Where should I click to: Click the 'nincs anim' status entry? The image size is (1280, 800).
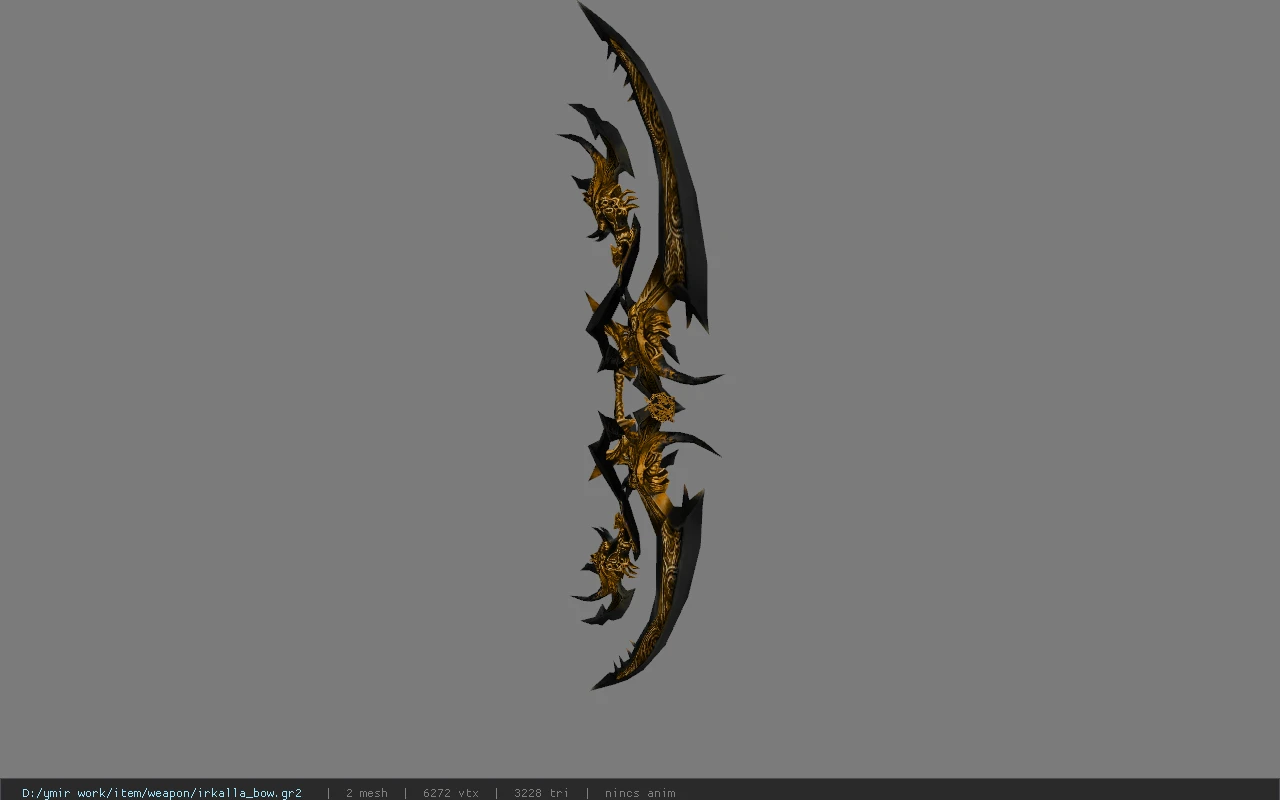tap(640, 793)
